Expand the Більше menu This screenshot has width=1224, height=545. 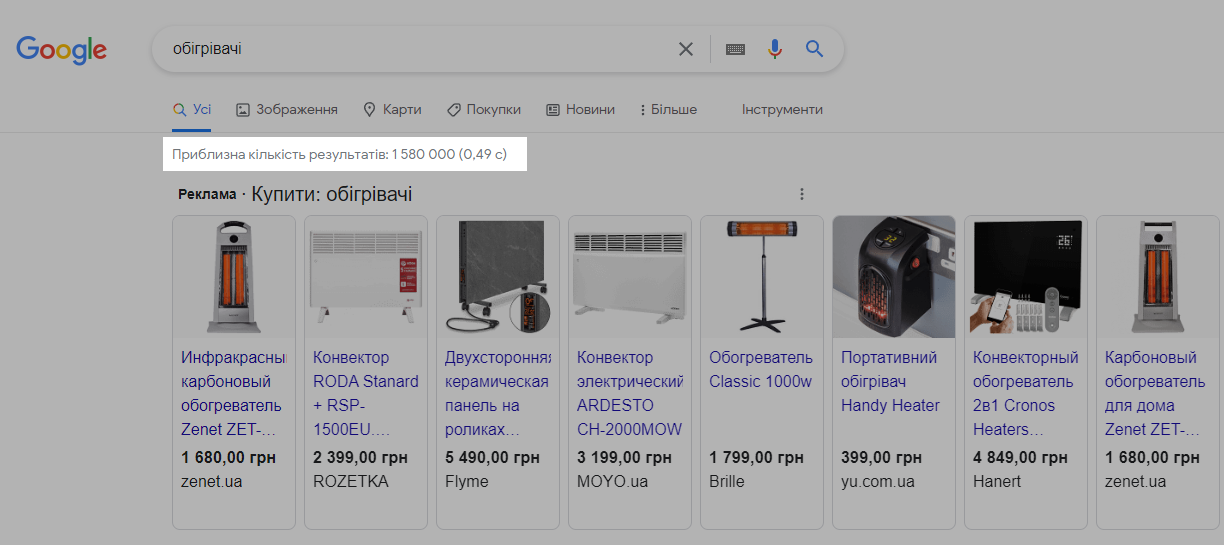tap(668, 110)
